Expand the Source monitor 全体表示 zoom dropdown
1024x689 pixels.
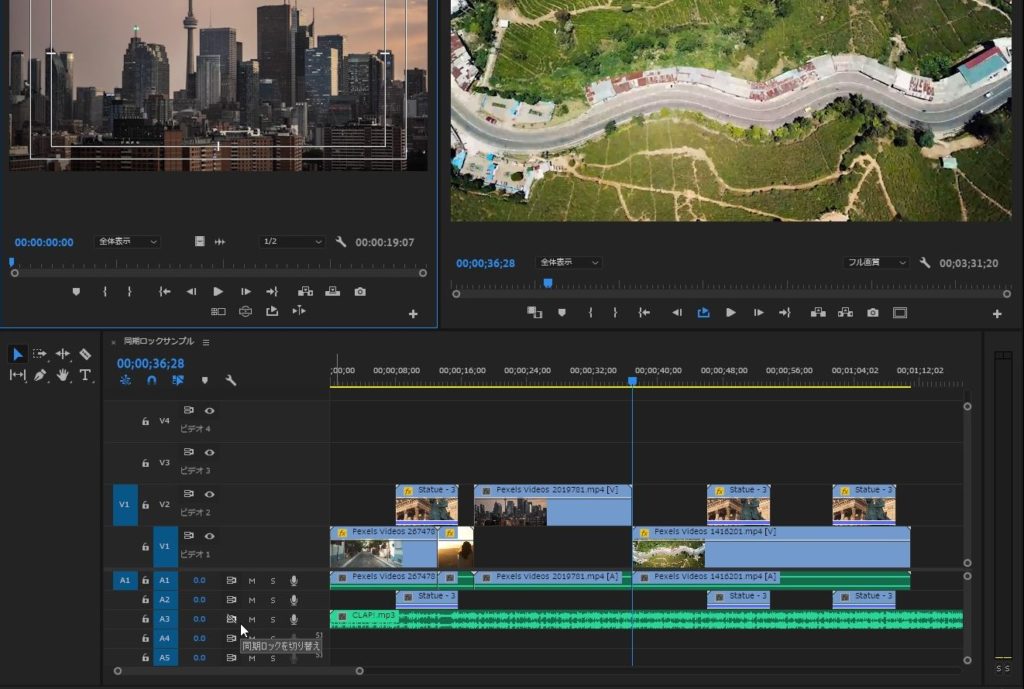127,242
